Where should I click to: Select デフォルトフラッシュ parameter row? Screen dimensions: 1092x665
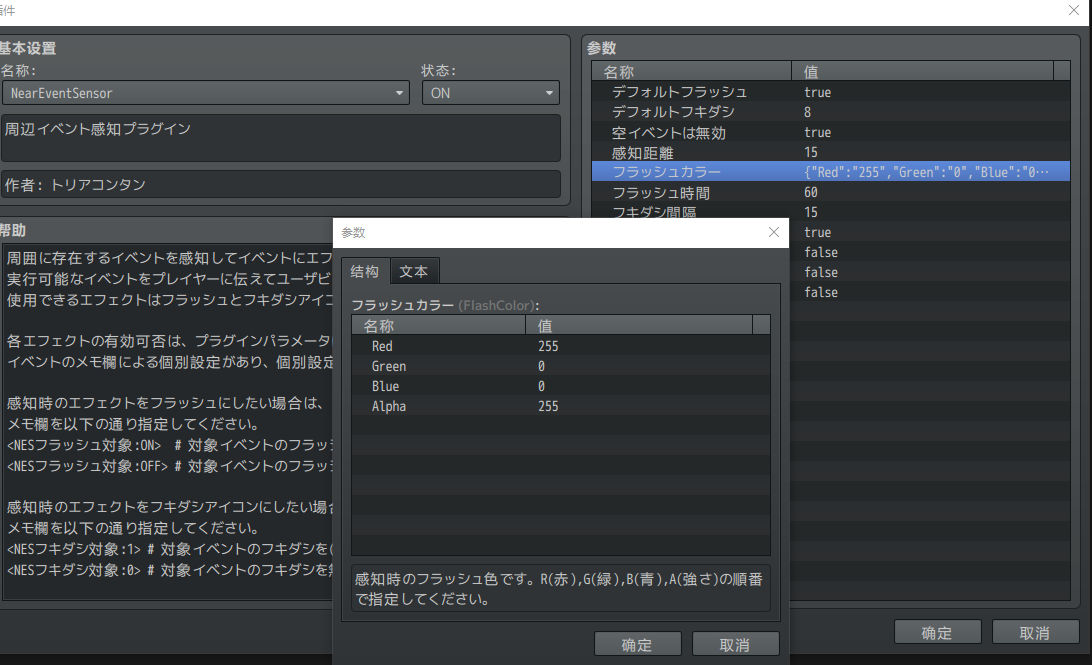[830, 92]
